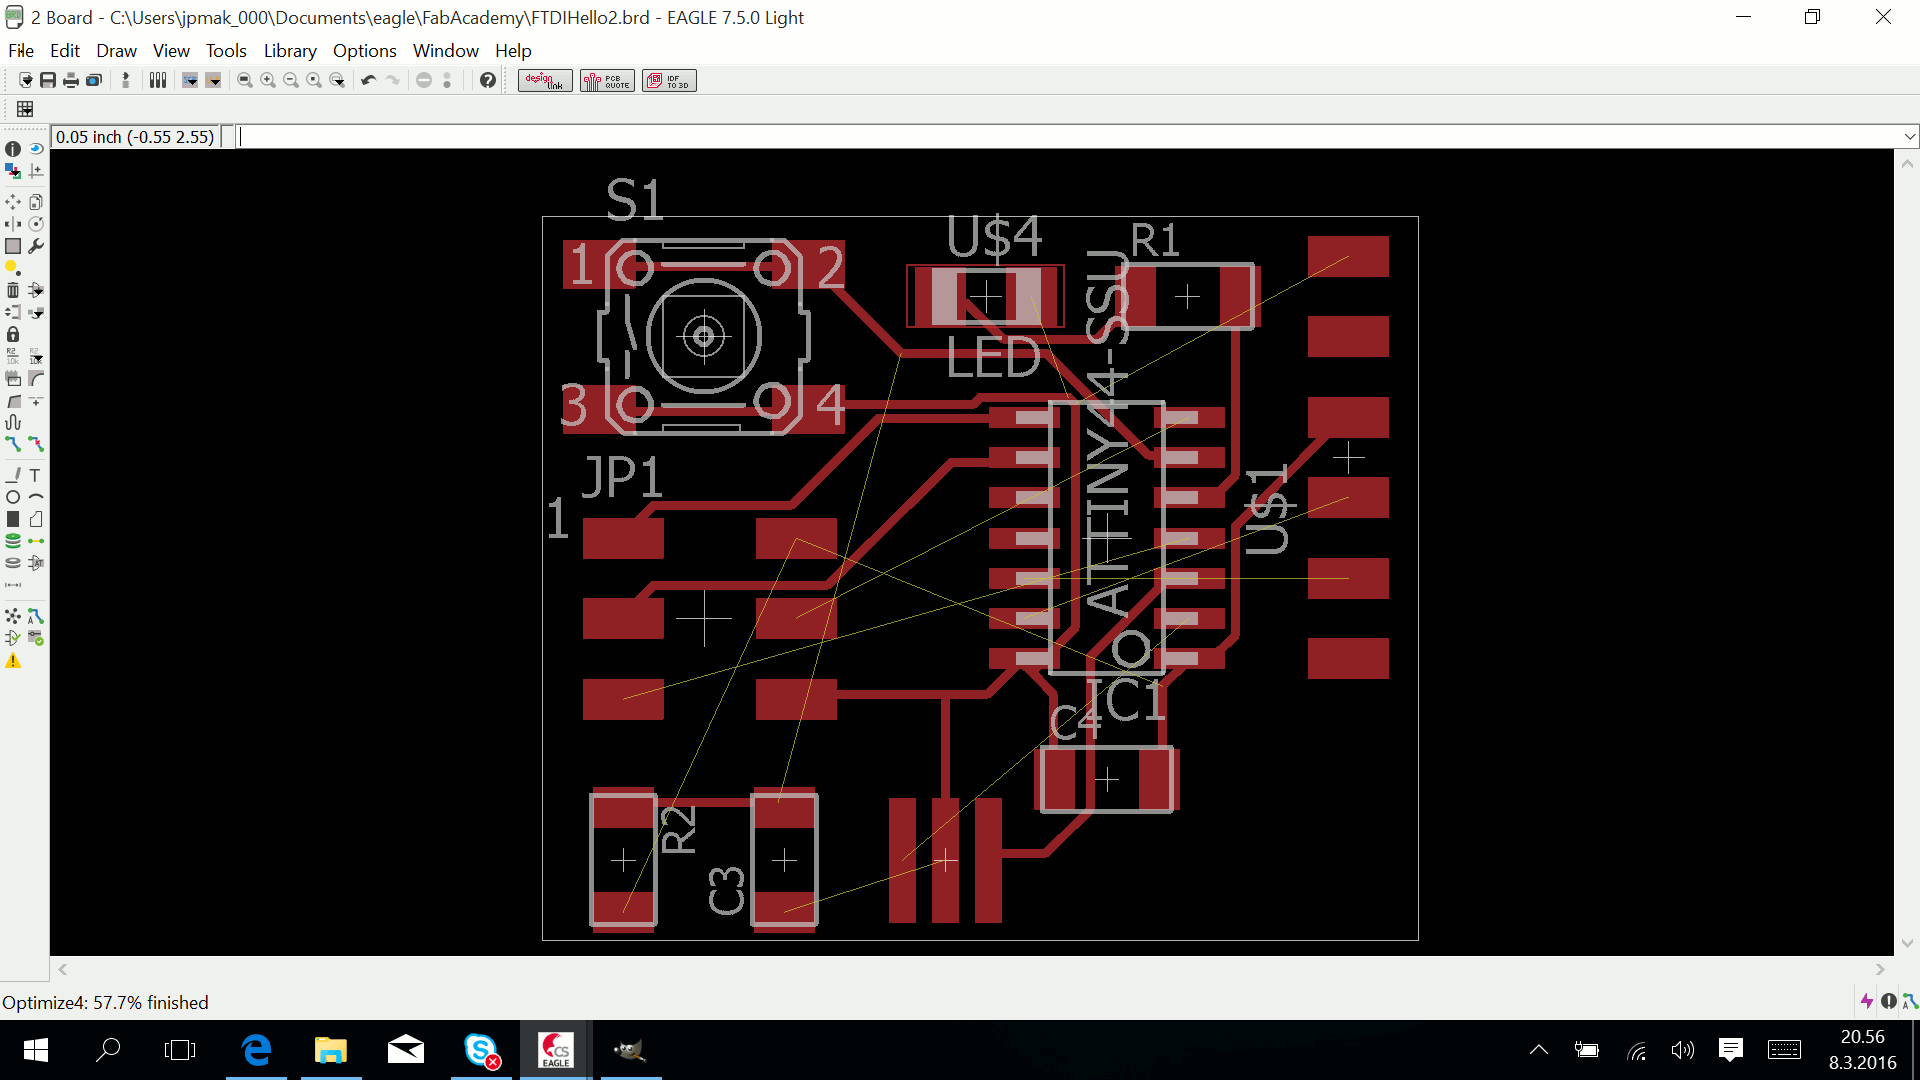Select the Mark tool

pos(36,171)
